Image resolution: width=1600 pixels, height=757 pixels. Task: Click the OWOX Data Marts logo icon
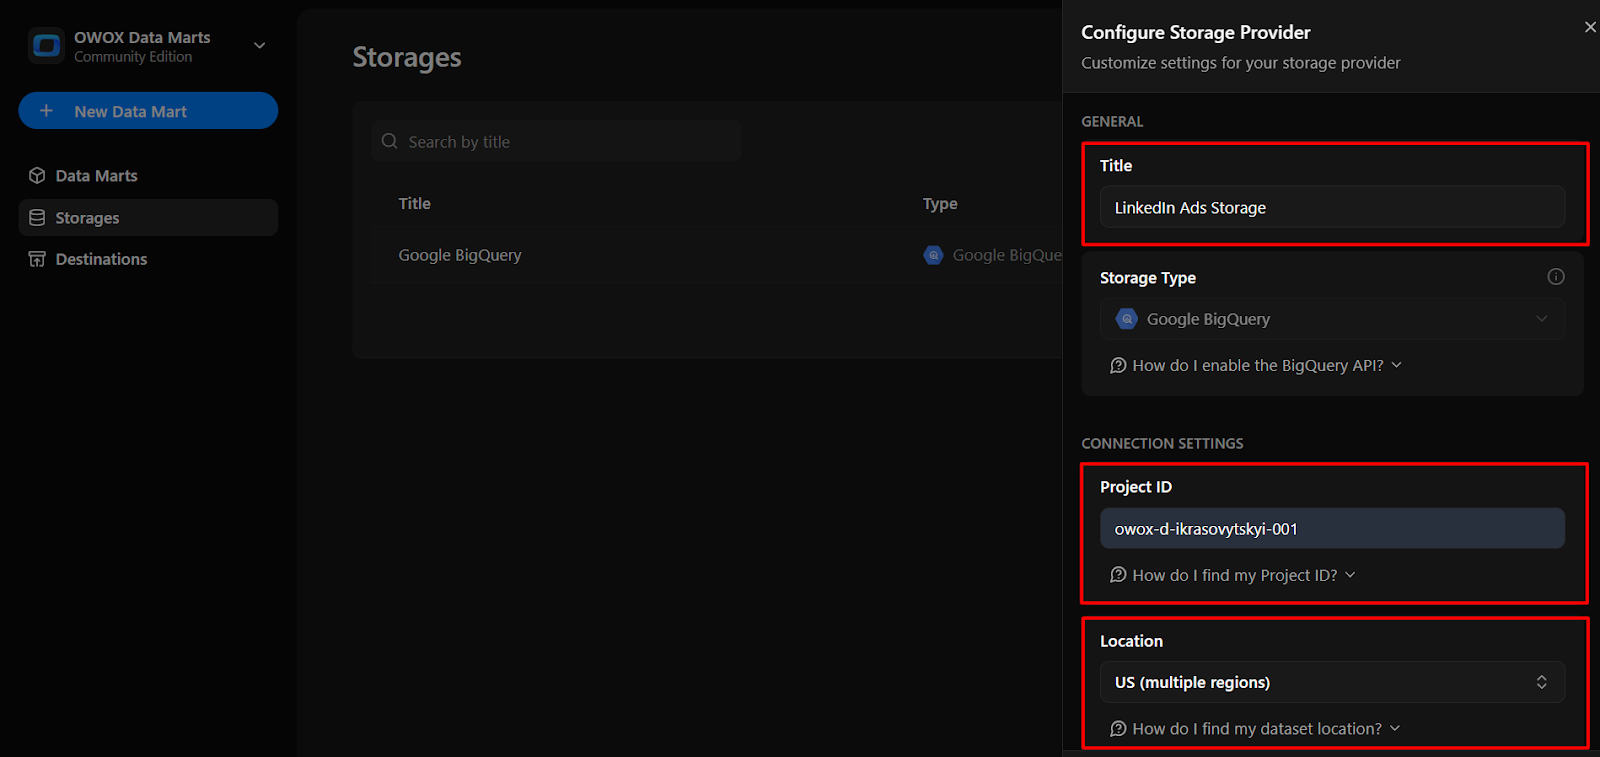(46, 46)
